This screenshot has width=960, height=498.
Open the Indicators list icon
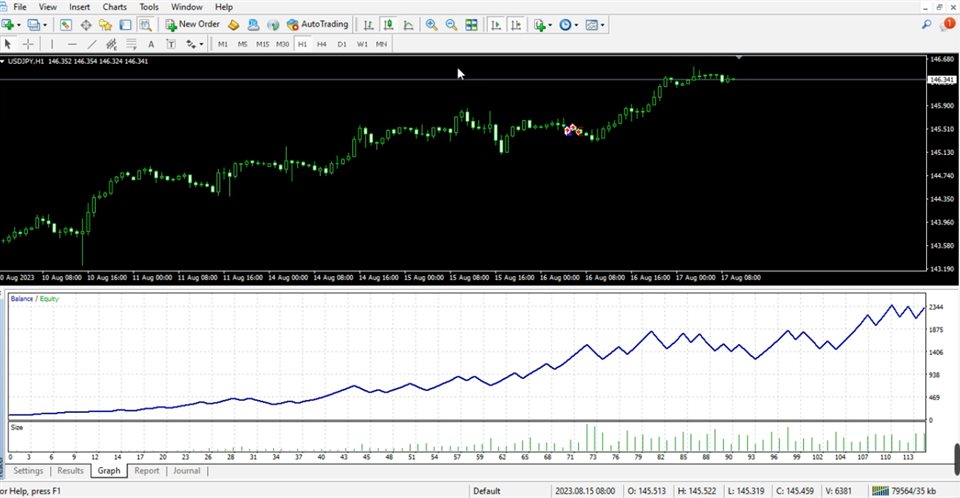click(539, 25)
